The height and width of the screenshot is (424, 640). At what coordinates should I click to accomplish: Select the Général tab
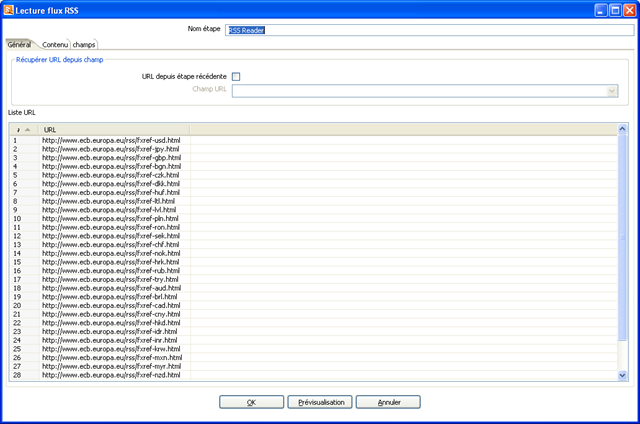pyautogui.click(x=19, y=44)
